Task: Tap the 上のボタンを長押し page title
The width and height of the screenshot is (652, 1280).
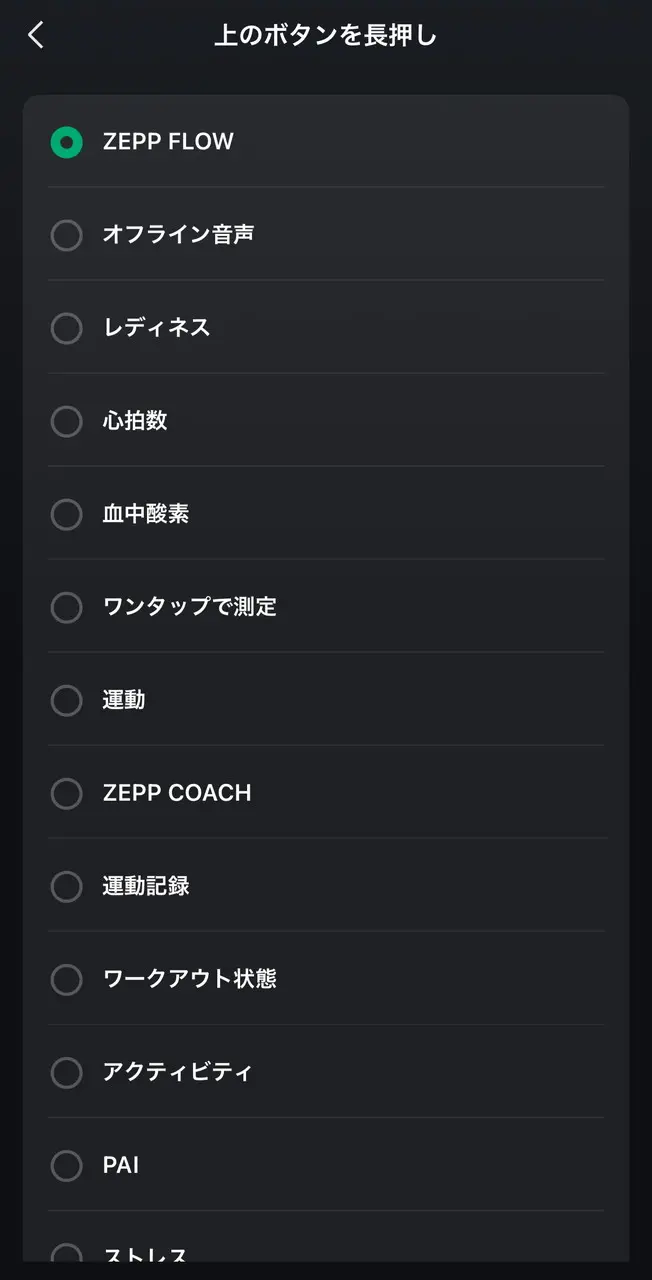Action: 326,36
